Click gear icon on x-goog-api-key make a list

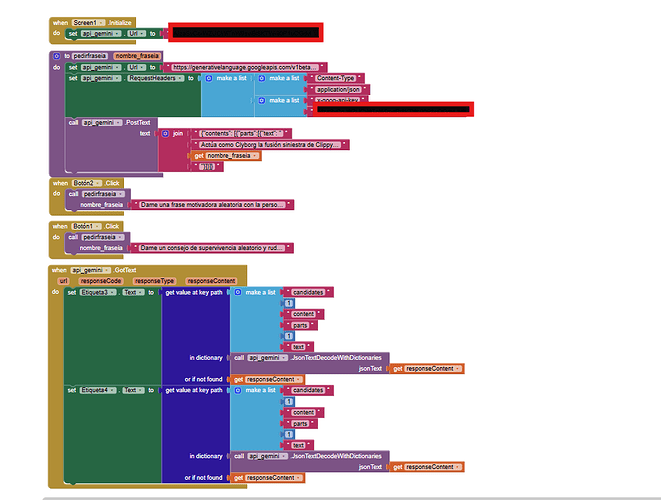click(x=262, y=101)
